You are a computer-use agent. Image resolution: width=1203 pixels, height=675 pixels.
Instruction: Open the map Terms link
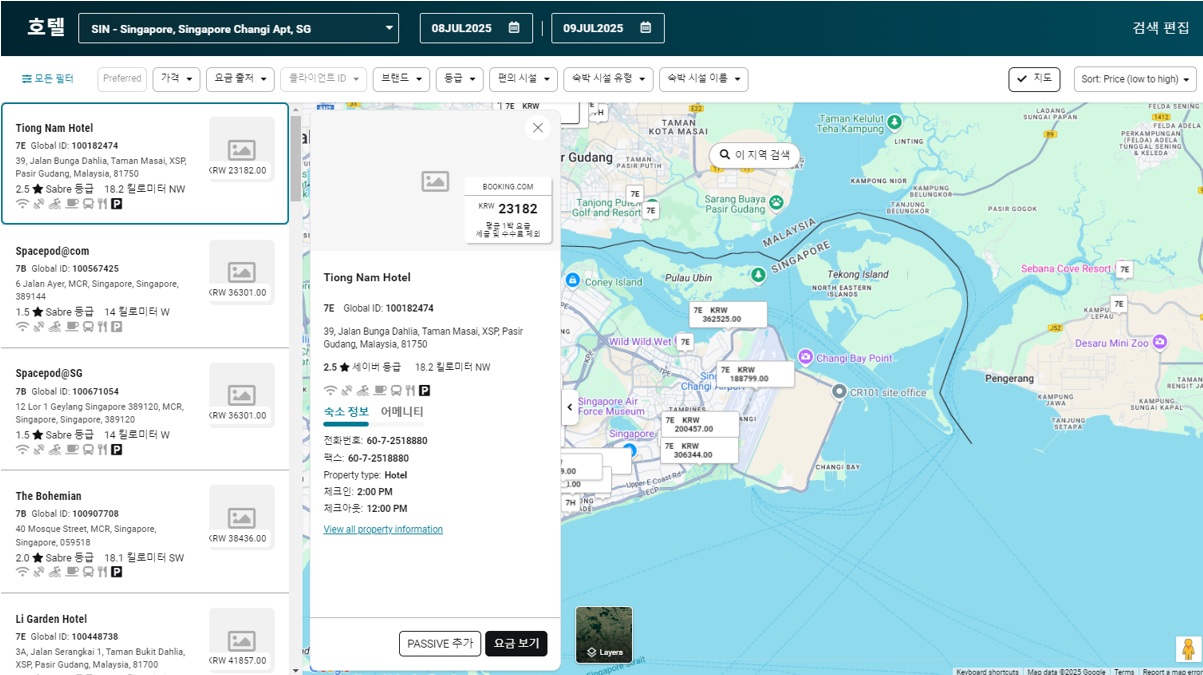tap(1124, 671)
